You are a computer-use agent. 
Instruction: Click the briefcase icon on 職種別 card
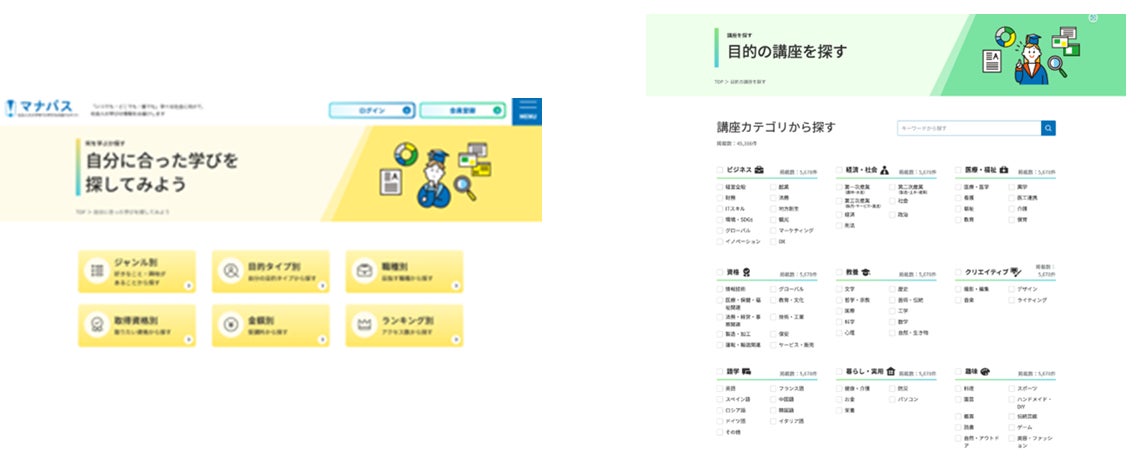point(364,270)
